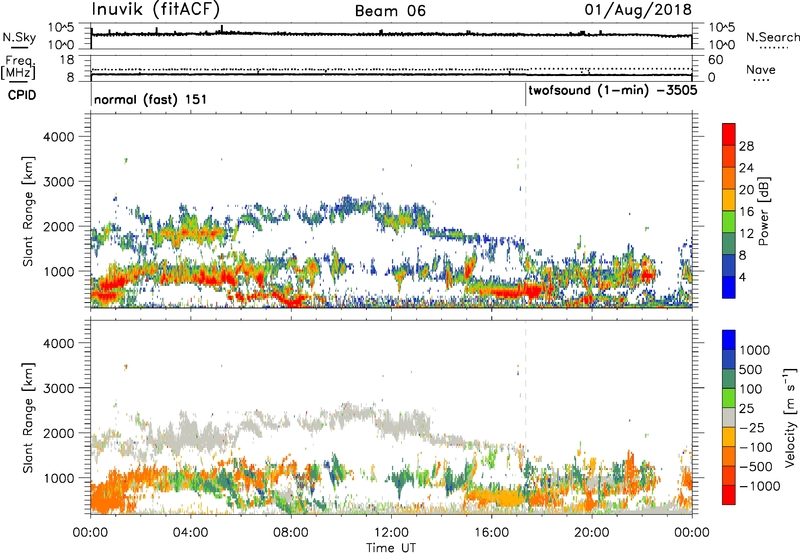
Task: Click the 'Velocity [m s-1]' colorbar title
Action: click(791, 417)
